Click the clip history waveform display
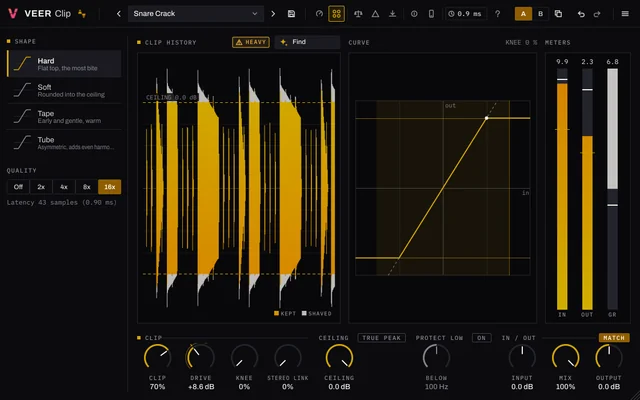This screenshot has height=400, width=640. click(239, 188)
